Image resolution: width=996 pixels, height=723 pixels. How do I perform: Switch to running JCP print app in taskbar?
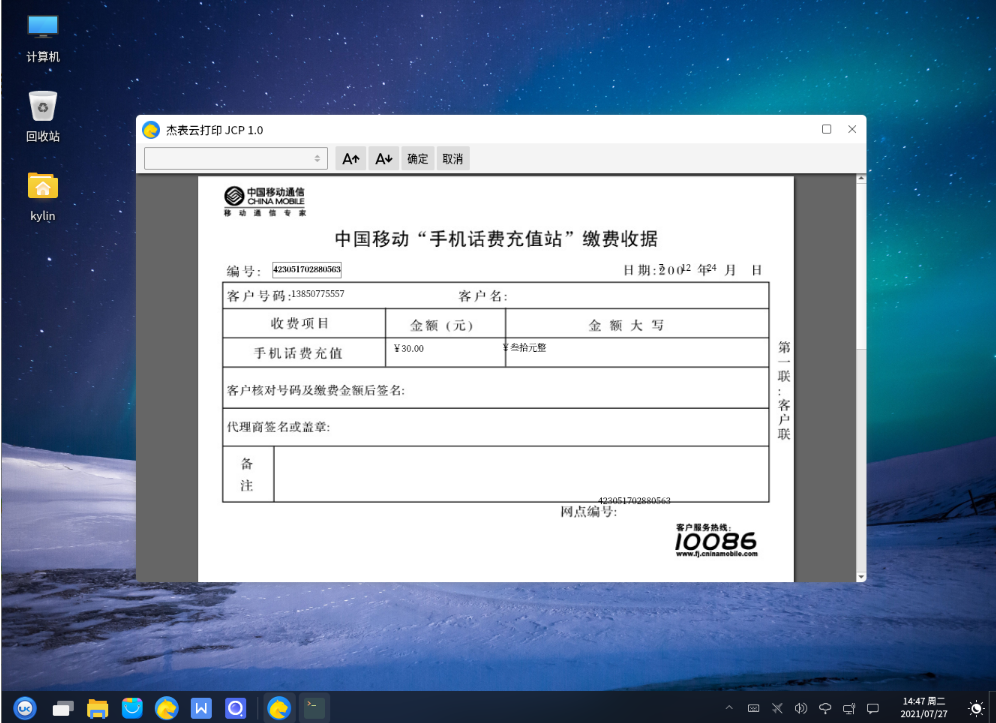pyautogui.click(x=279, y=708)
